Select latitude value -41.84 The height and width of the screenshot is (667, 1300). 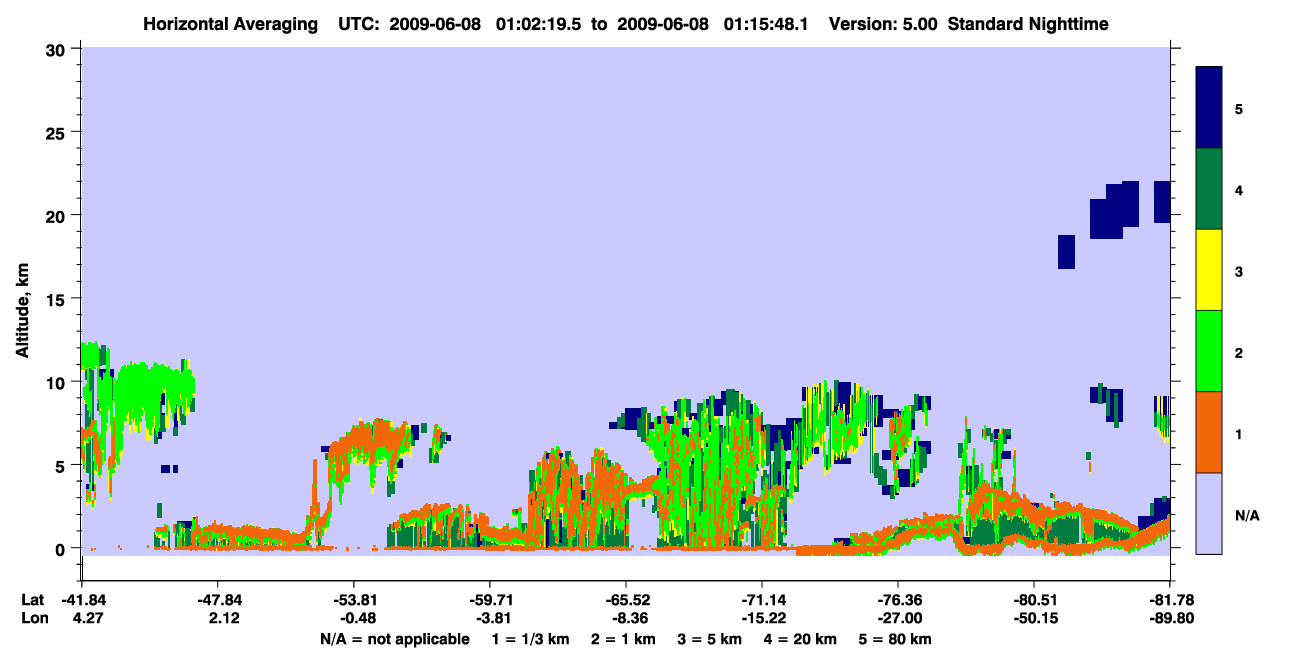(82, 600)
